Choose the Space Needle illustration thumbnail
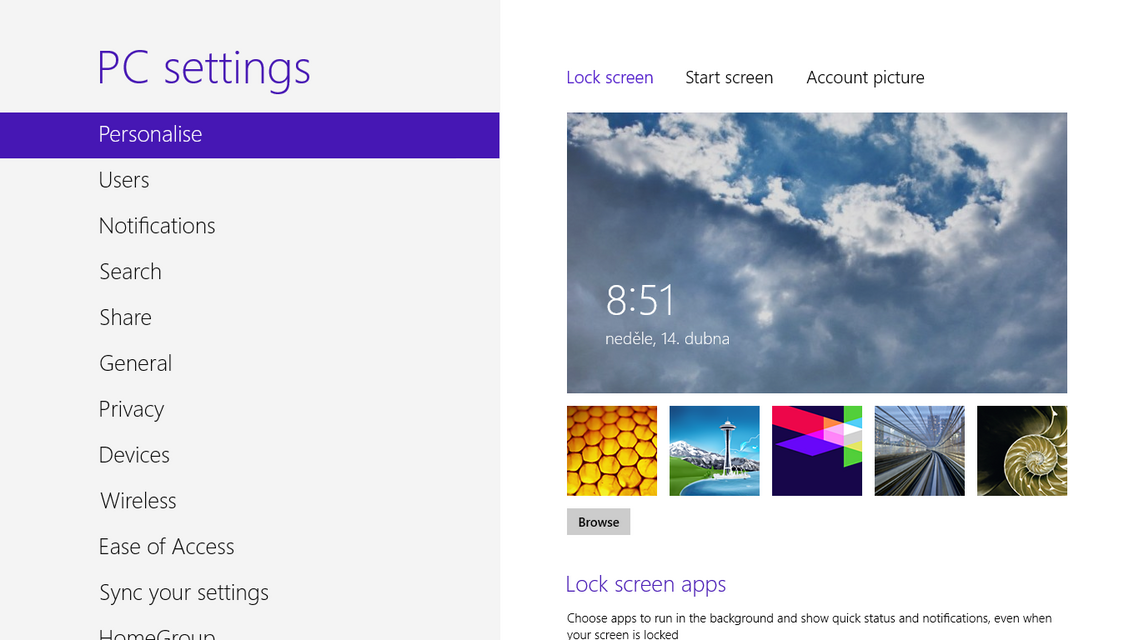Screen dimensions: 1139x640 [x=714, y=451]
